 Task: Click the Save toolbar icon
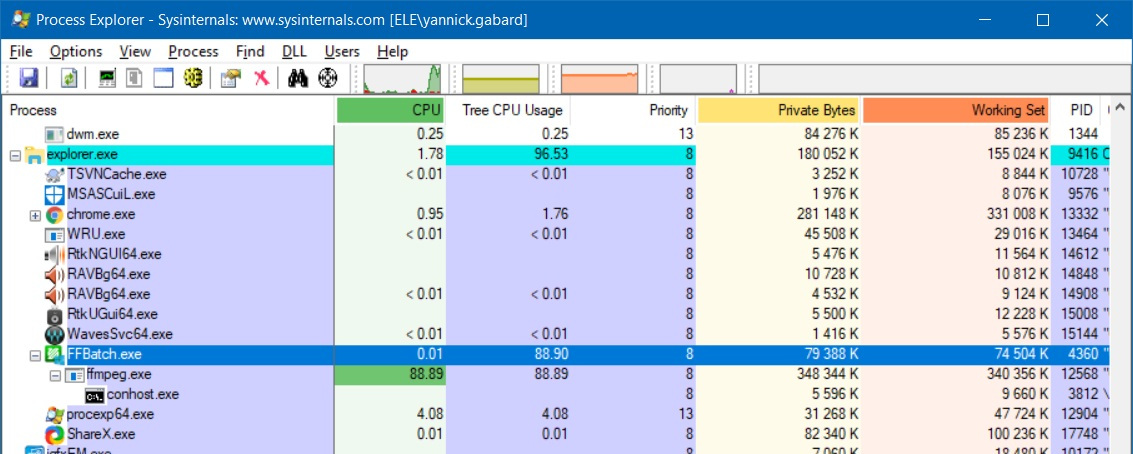pyautogui.click(x=28, y=78)
